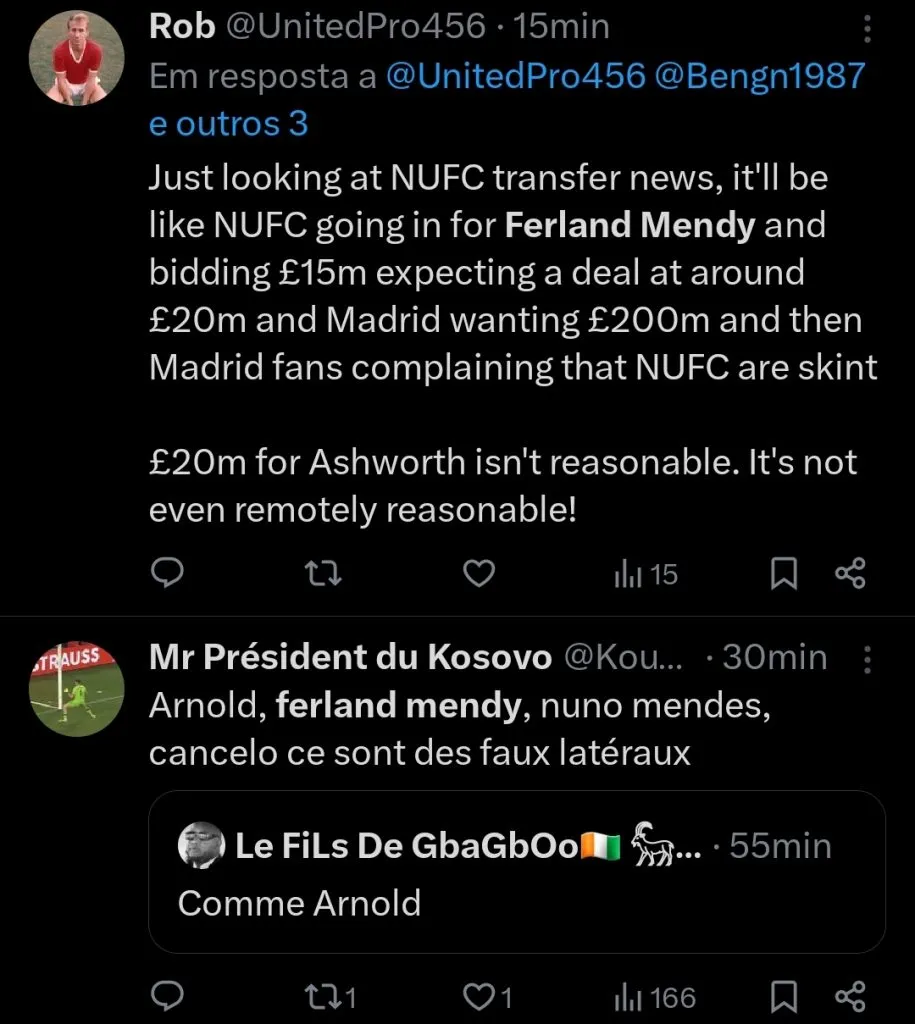Open more options on Kosovo tweet
The width and height of the screenshot is (915, 1024).
(x=866, y=658)
